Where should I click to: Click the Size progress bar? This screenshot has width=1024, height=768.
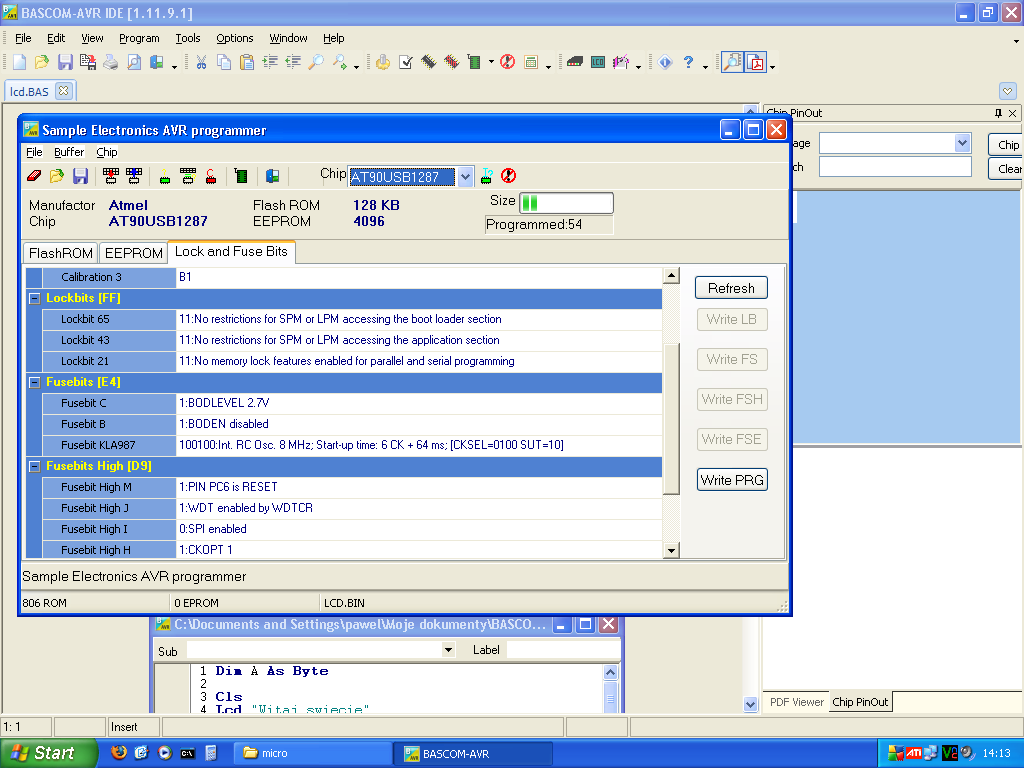click(566, 203)
